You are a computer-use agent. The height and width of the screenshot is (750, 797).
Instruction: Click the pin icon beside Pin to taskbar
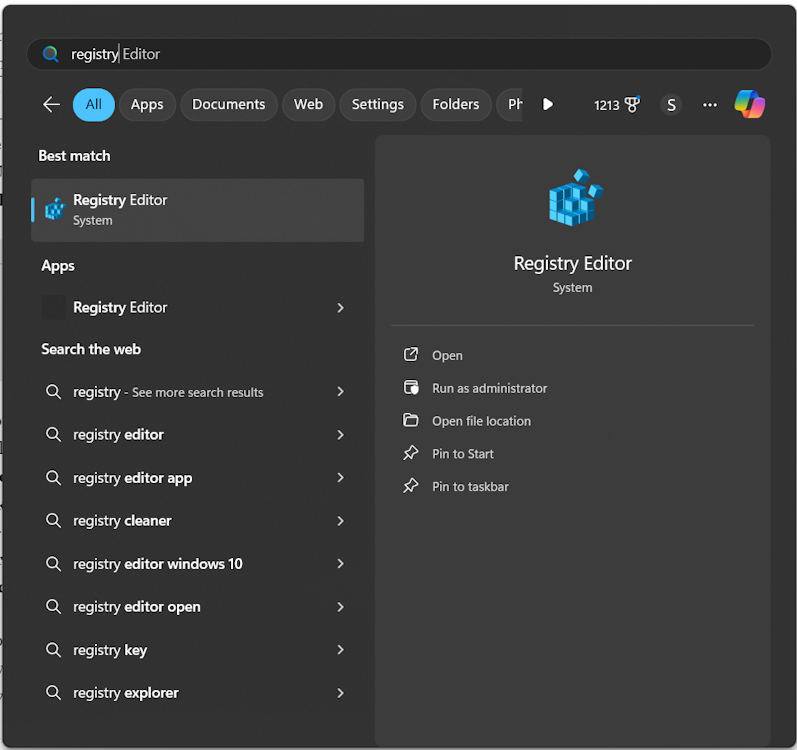click(411, 486)
